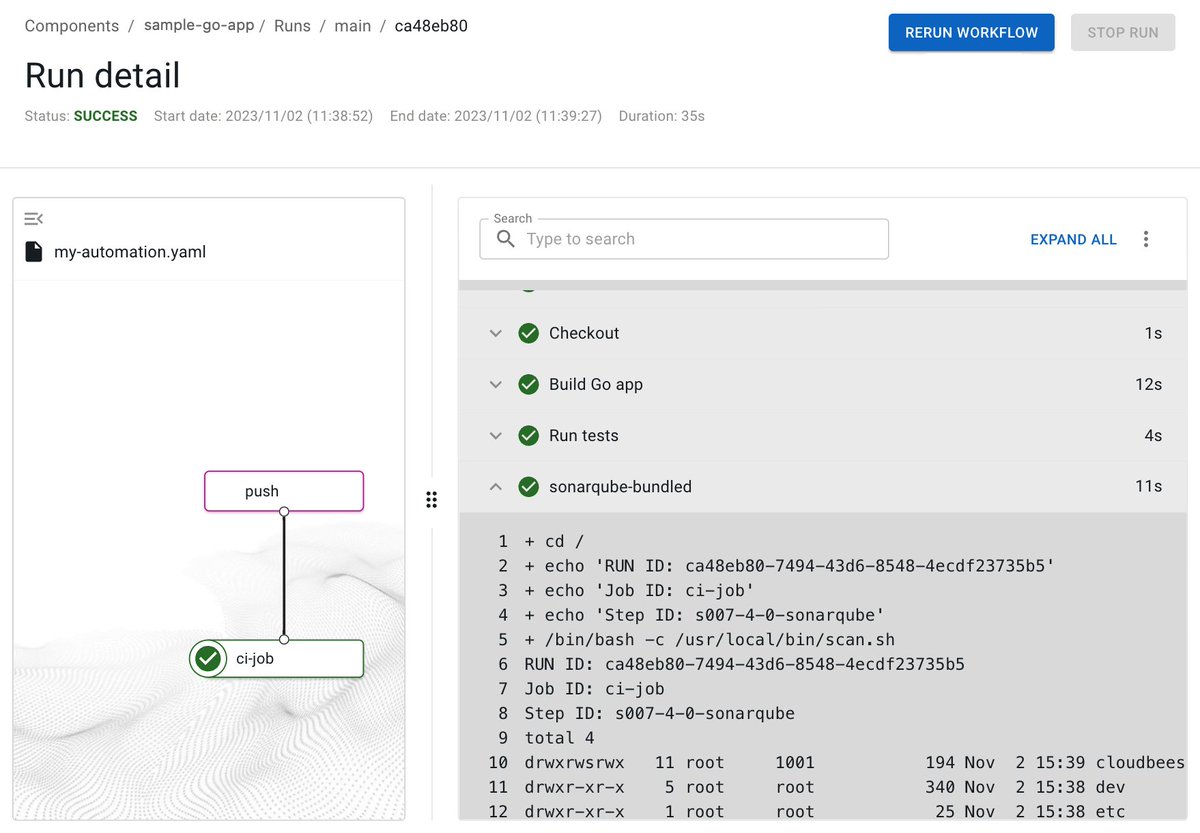Open the three-dot options menu

click(x=1146, y=239)
